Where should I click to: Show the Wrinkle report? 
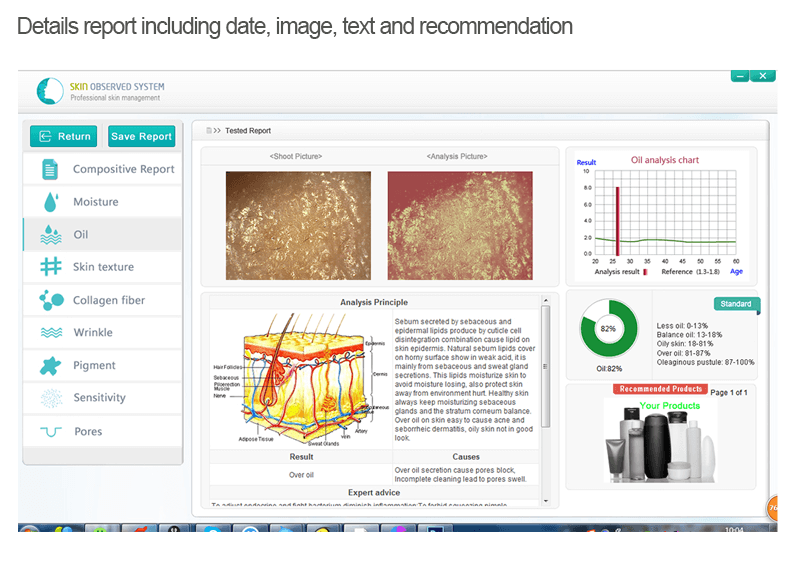click(x=103, y=333)
